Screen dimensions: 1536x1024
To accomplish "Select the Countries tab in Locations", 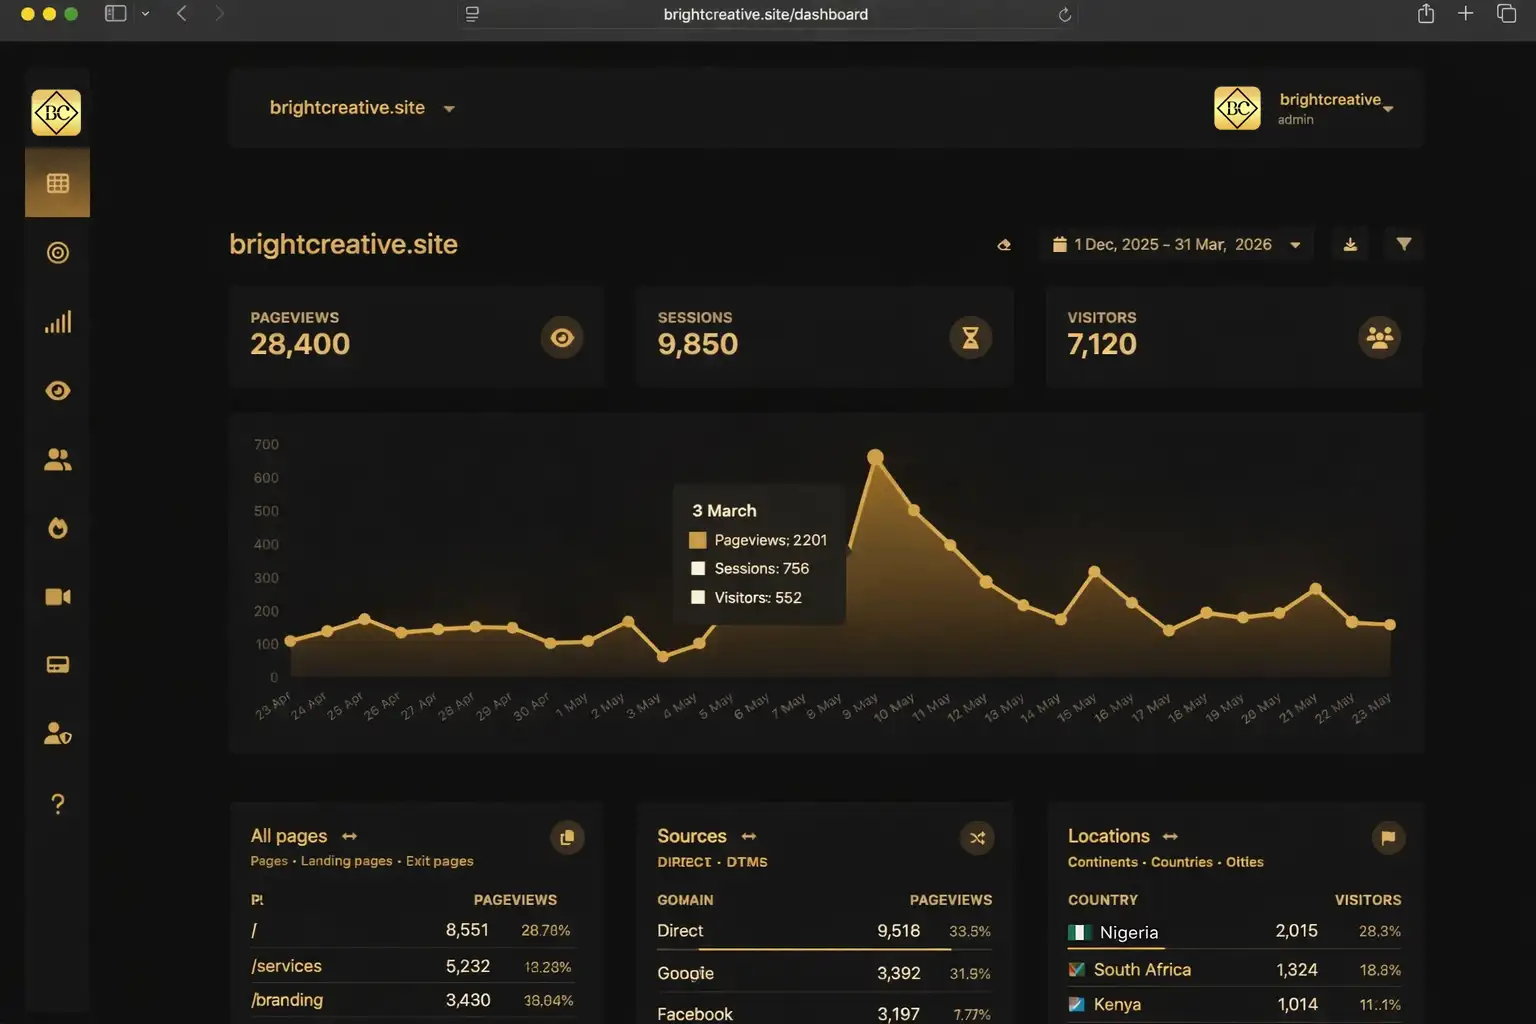I will click(x=1182, y=862).
